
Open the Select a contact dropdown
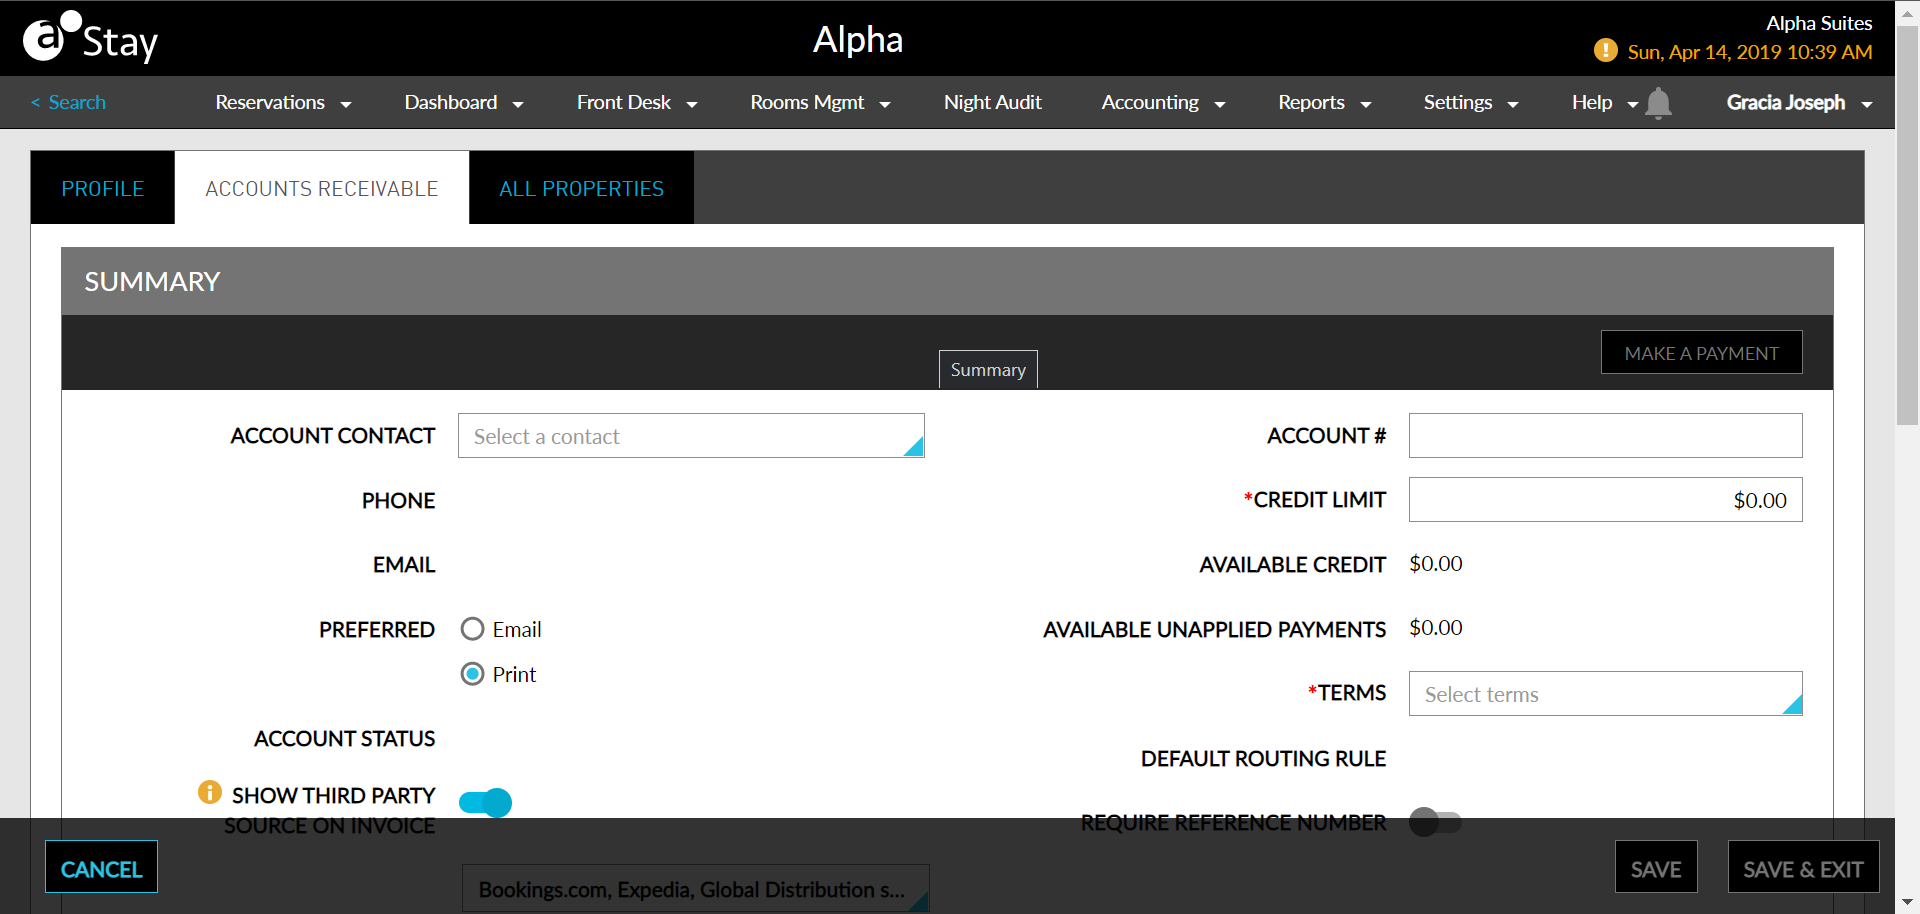point(690,436)
